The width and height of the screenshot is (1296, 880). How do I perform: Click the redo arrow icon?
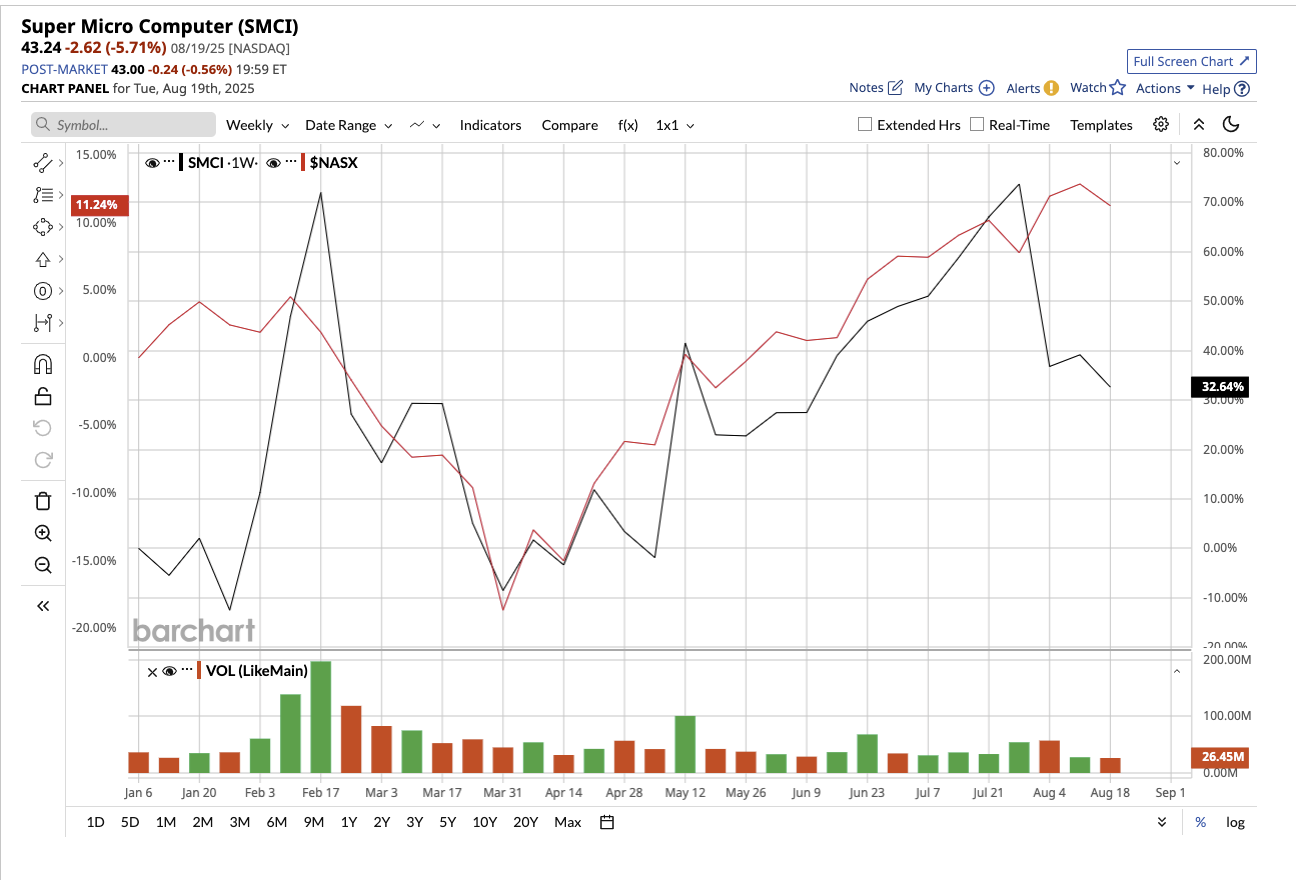[43, 460]
